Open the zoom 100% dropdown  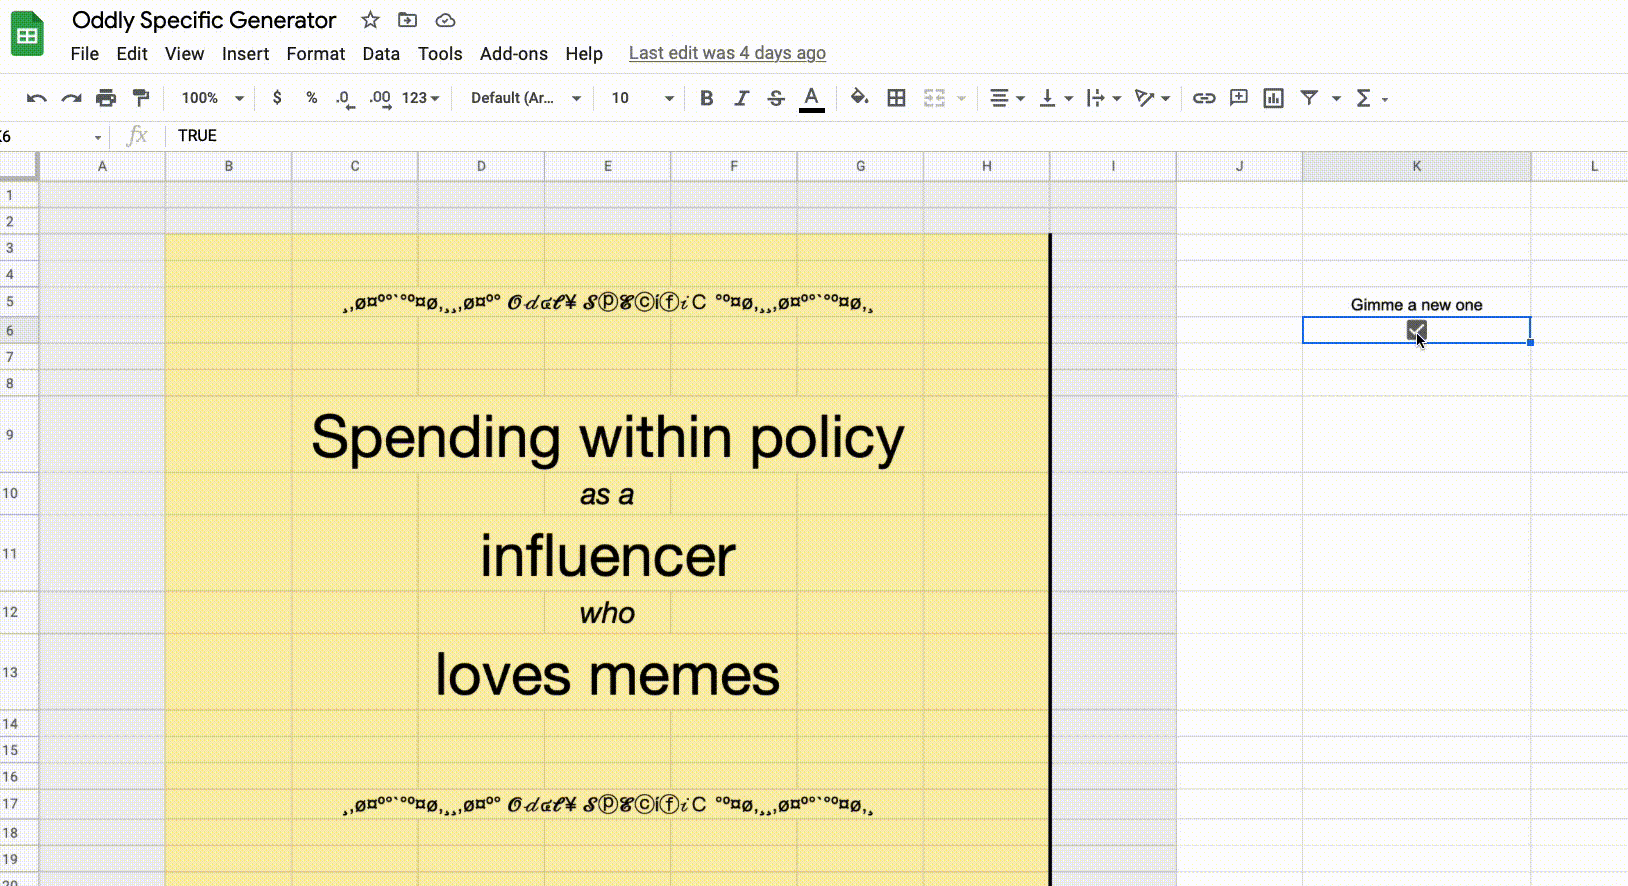pyautogui.click(x=212, y=98)
